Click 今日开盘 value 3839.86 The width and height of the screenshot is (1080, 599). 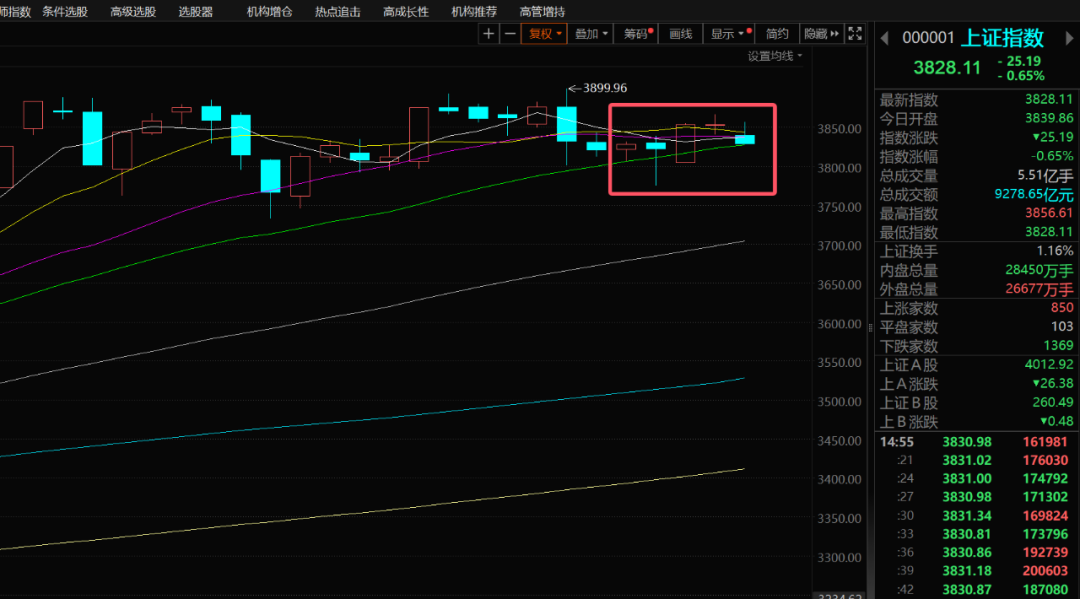point(1048,118)
